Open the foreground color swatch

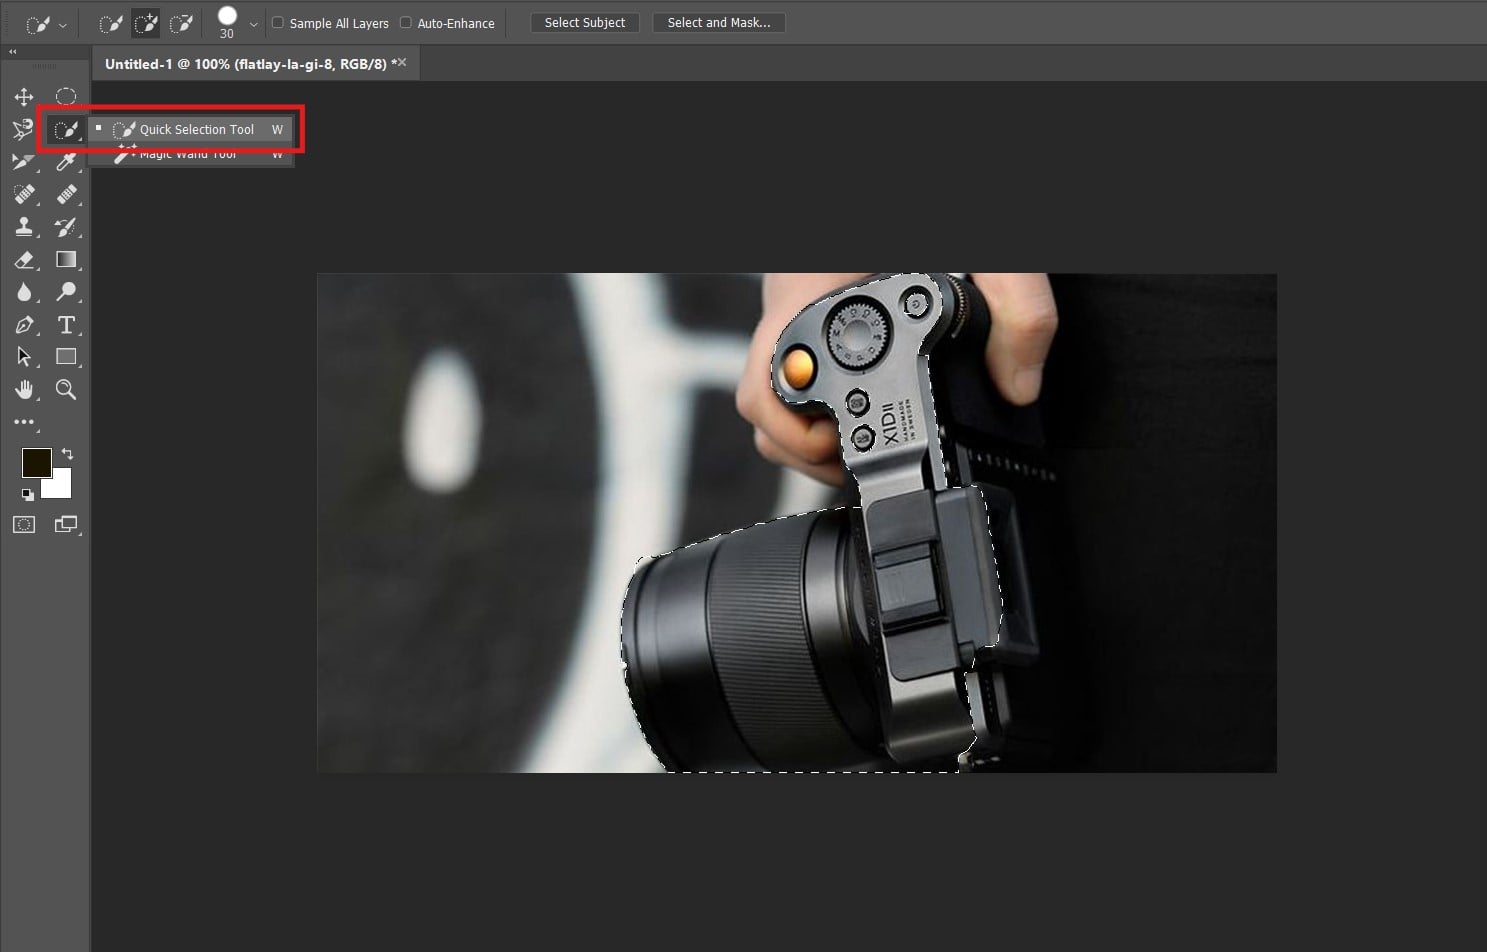point(36,462)
